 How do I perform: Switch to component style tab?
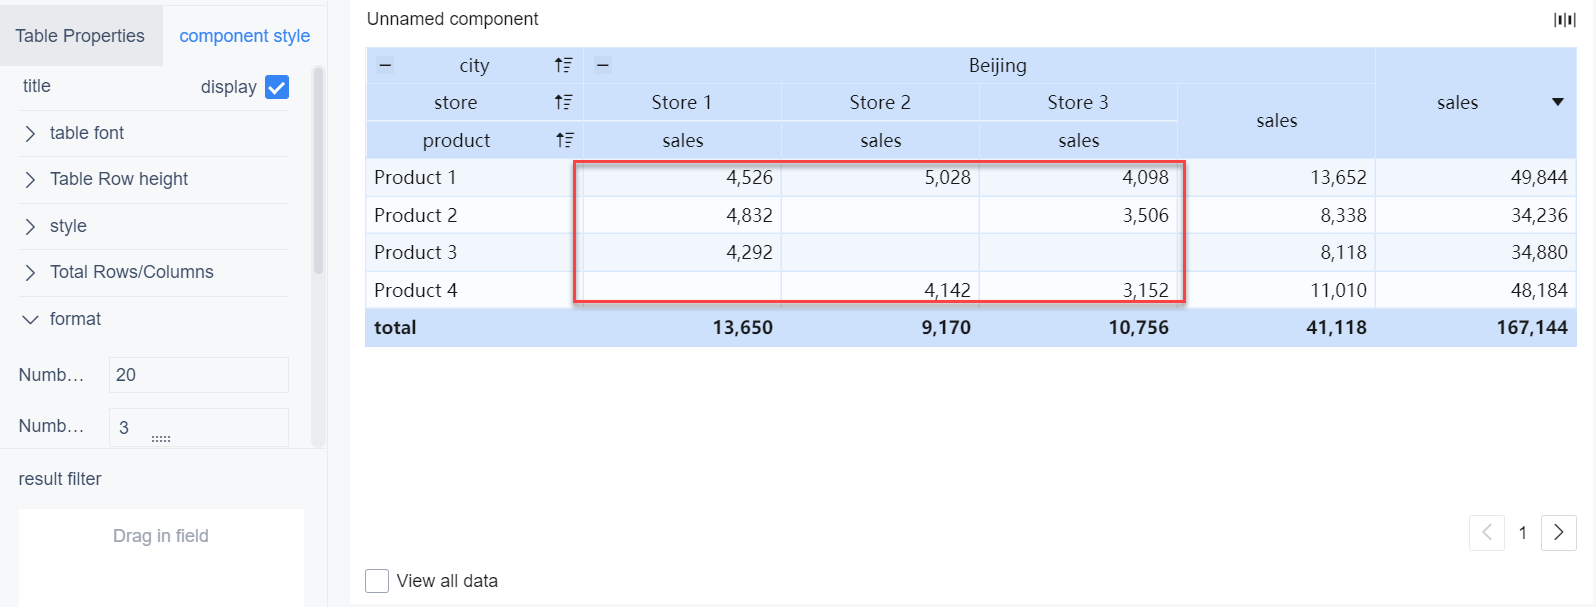click(x=245, y=36)
